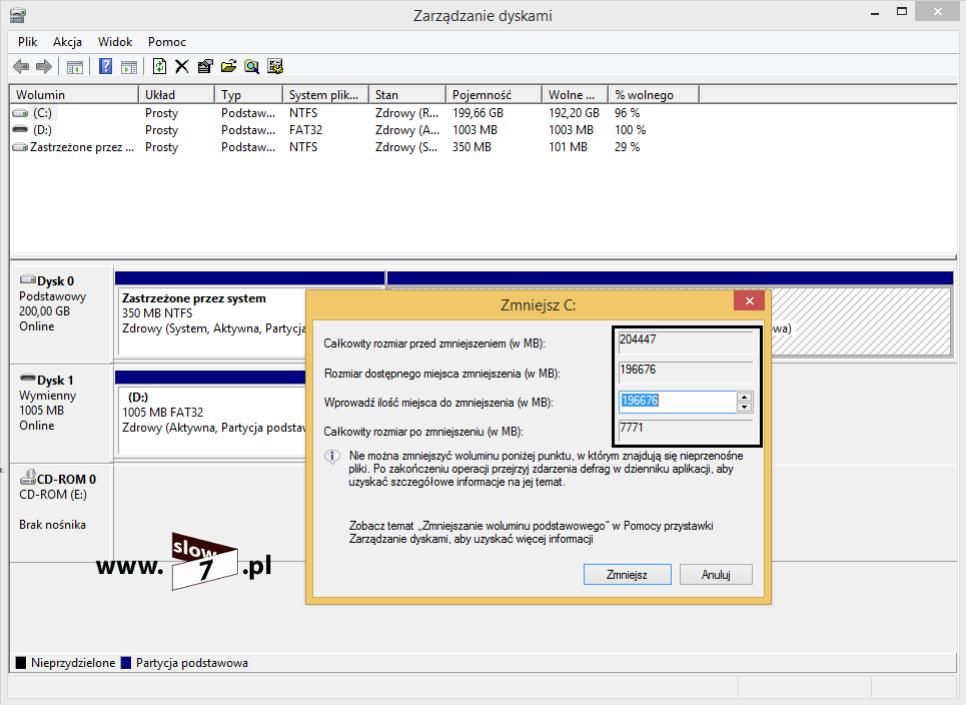Viewport: 966px width, 705px height.
Task: Open the Widok menu
Action: point(115,42)
